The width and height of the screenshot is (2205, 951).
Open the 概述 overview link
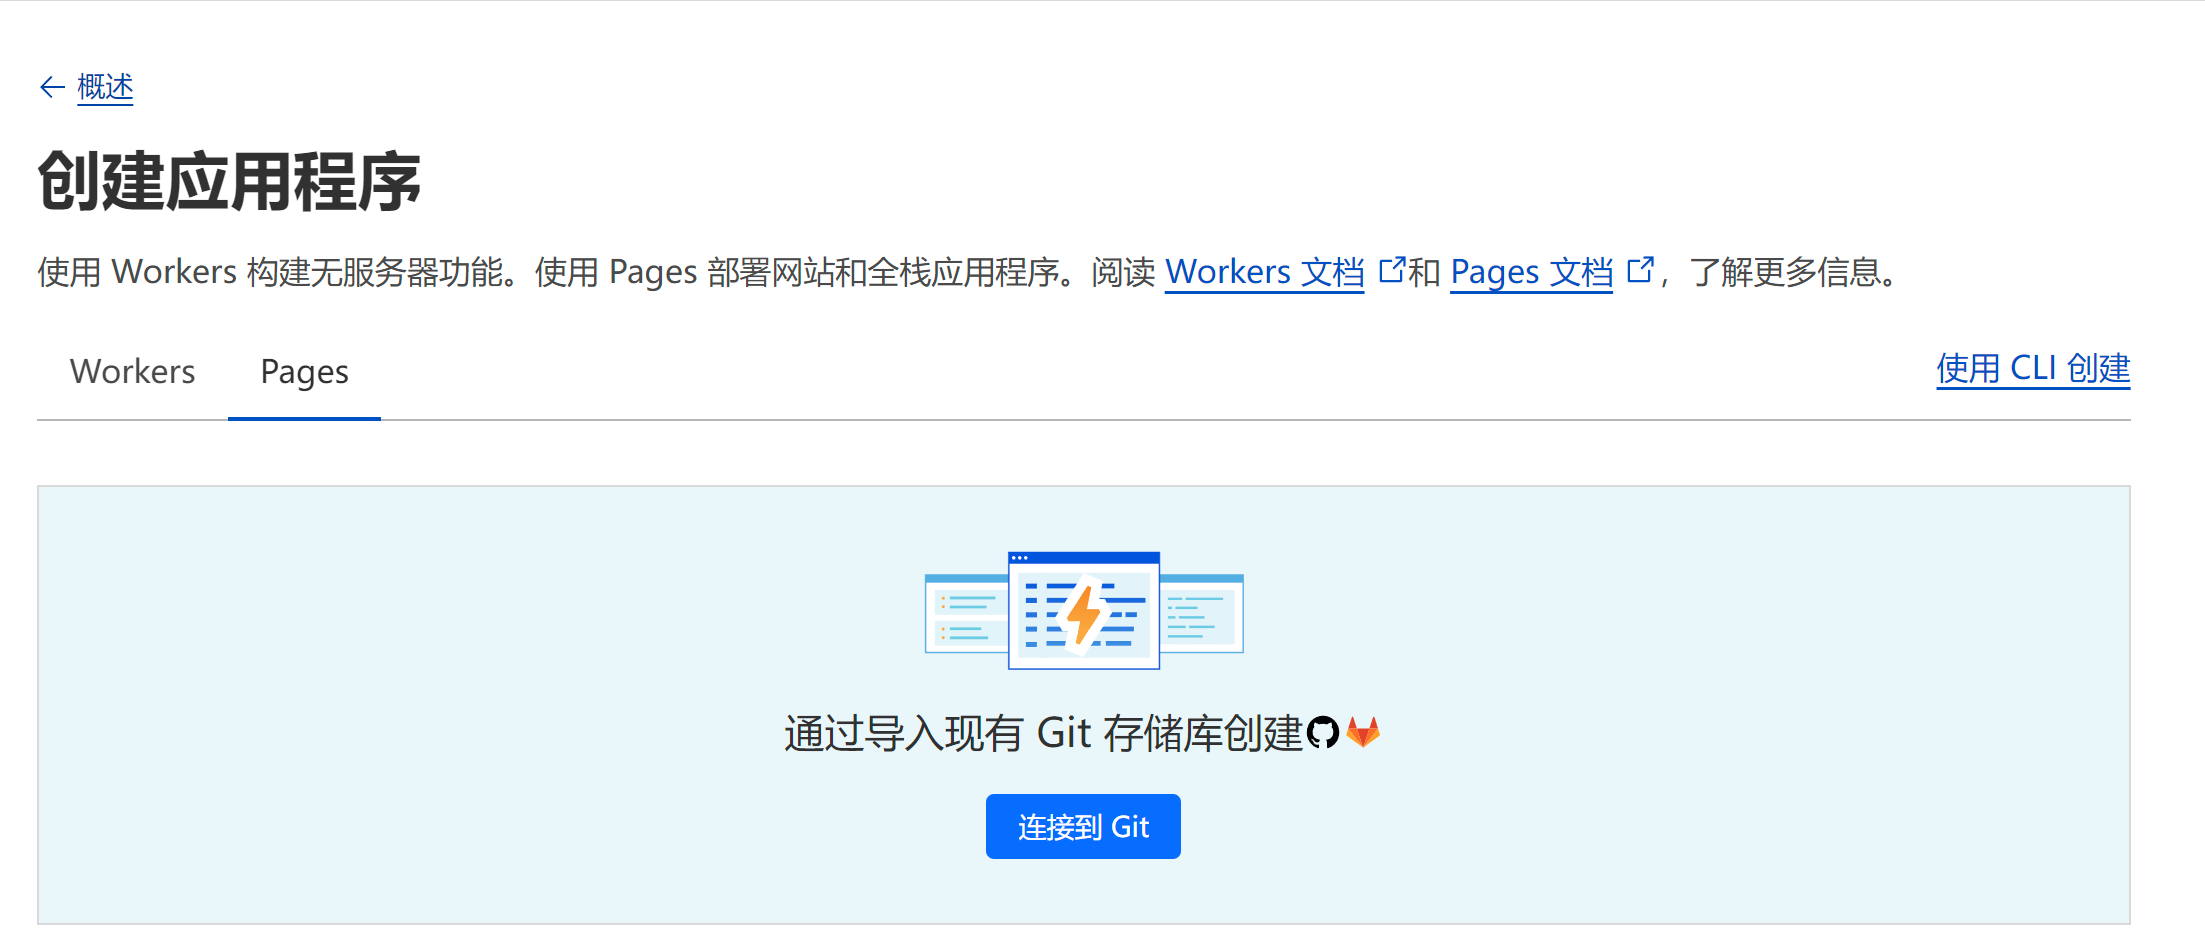click(105, 87)
